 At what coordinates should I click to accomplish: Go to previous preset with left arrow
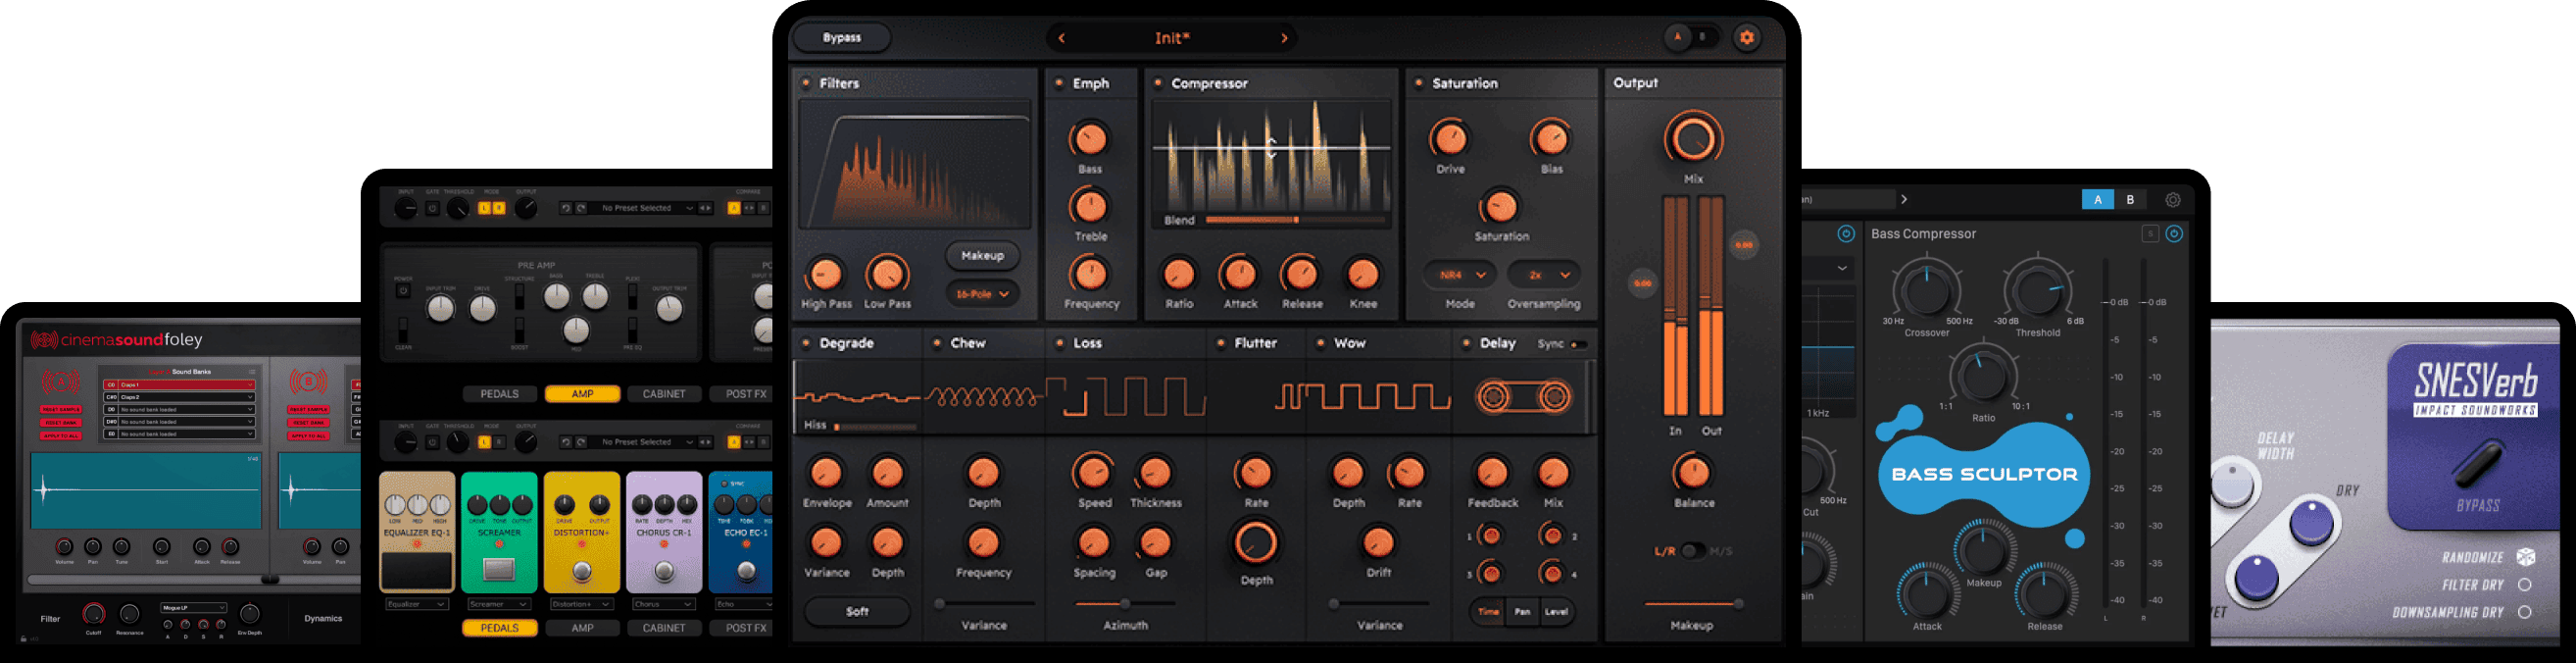click(x=1061, y=38)
